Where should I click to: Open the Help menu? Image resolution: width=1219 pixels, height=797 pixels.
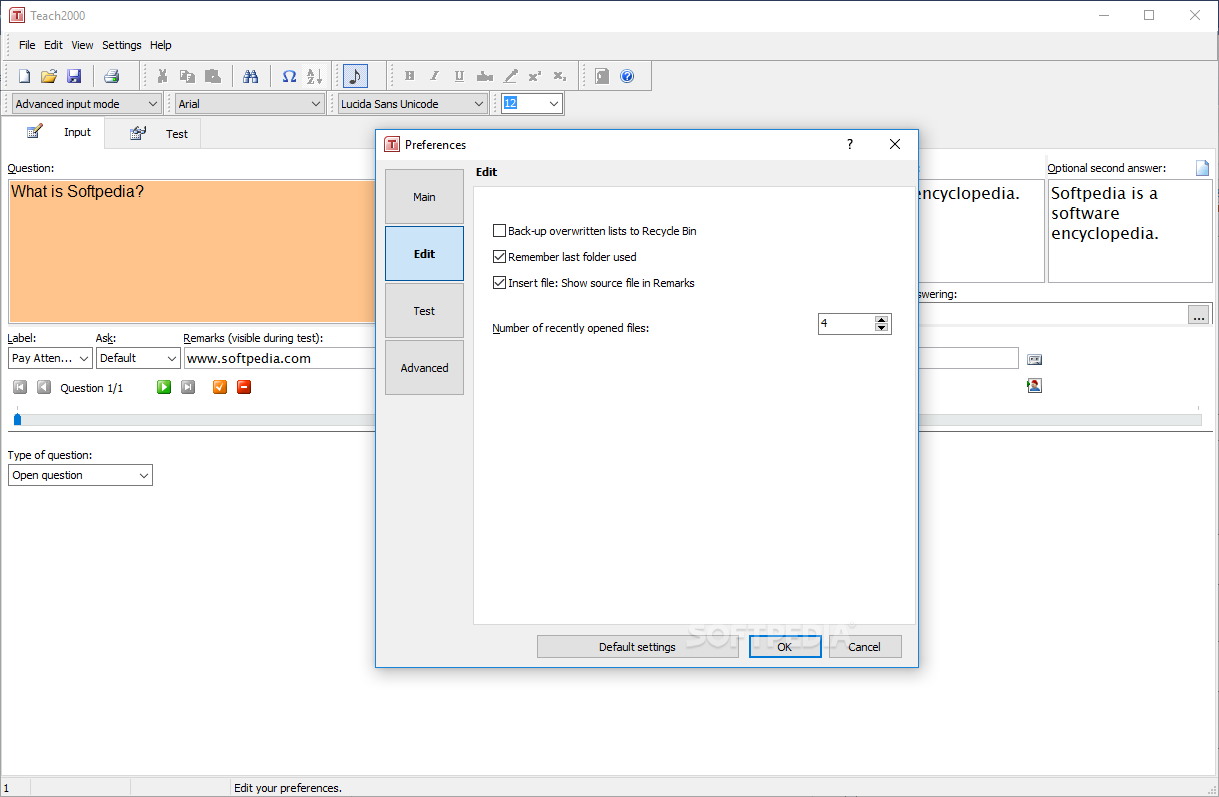click(161, 45)
